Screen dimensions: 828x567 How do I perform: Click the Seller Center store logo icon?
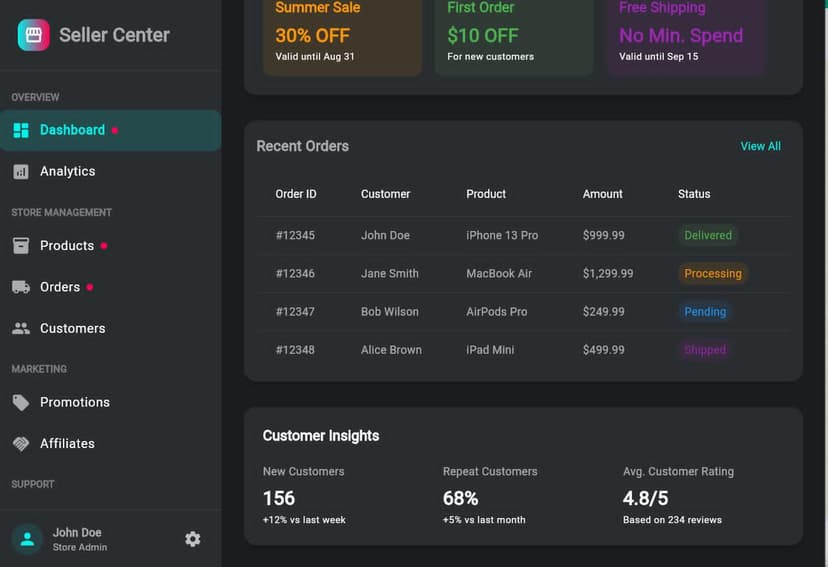[34, 35]
